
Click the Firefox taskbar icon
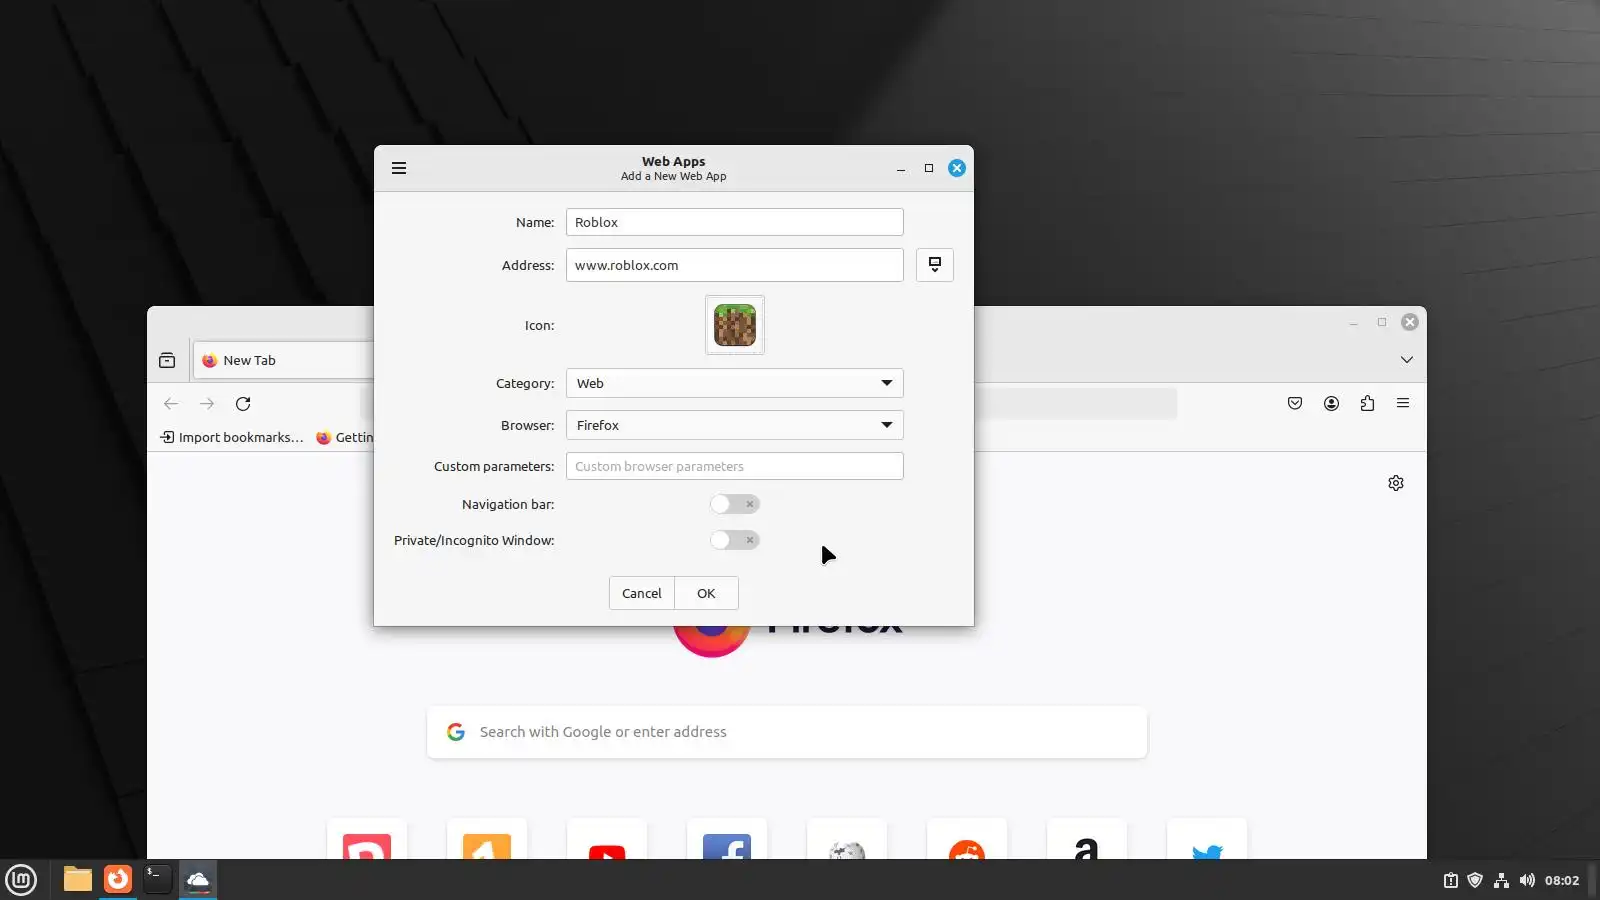[118, 880]
